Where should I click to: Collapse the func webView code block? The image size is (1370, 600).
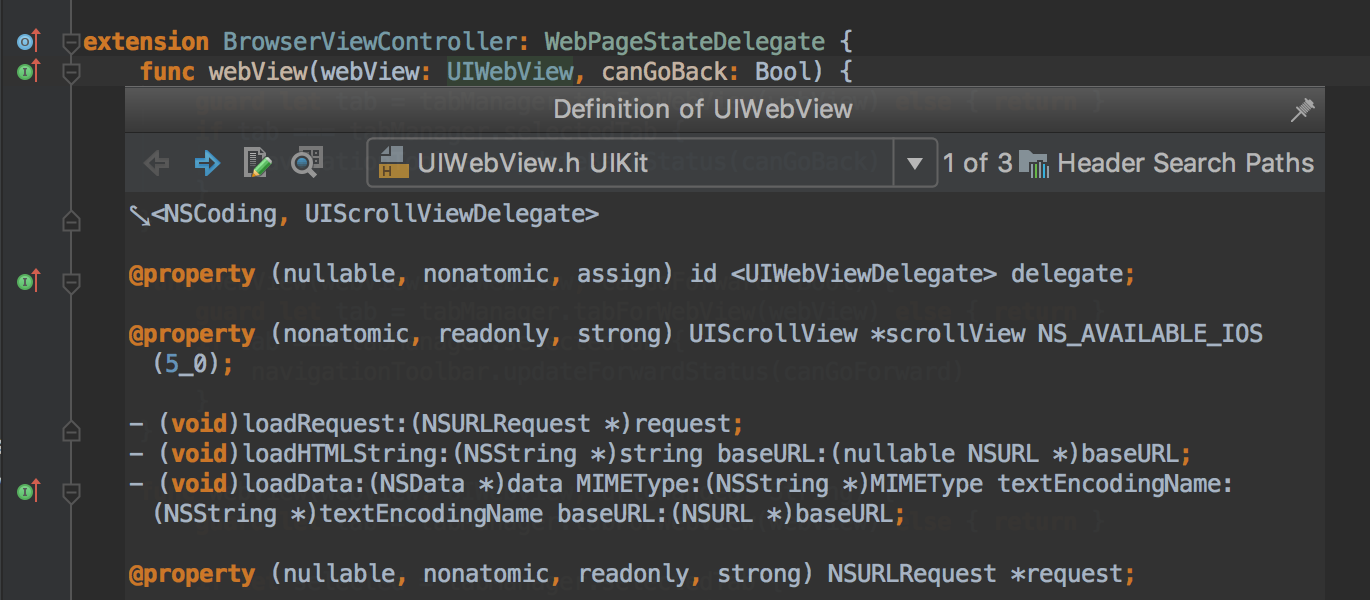tap(70, 73)
